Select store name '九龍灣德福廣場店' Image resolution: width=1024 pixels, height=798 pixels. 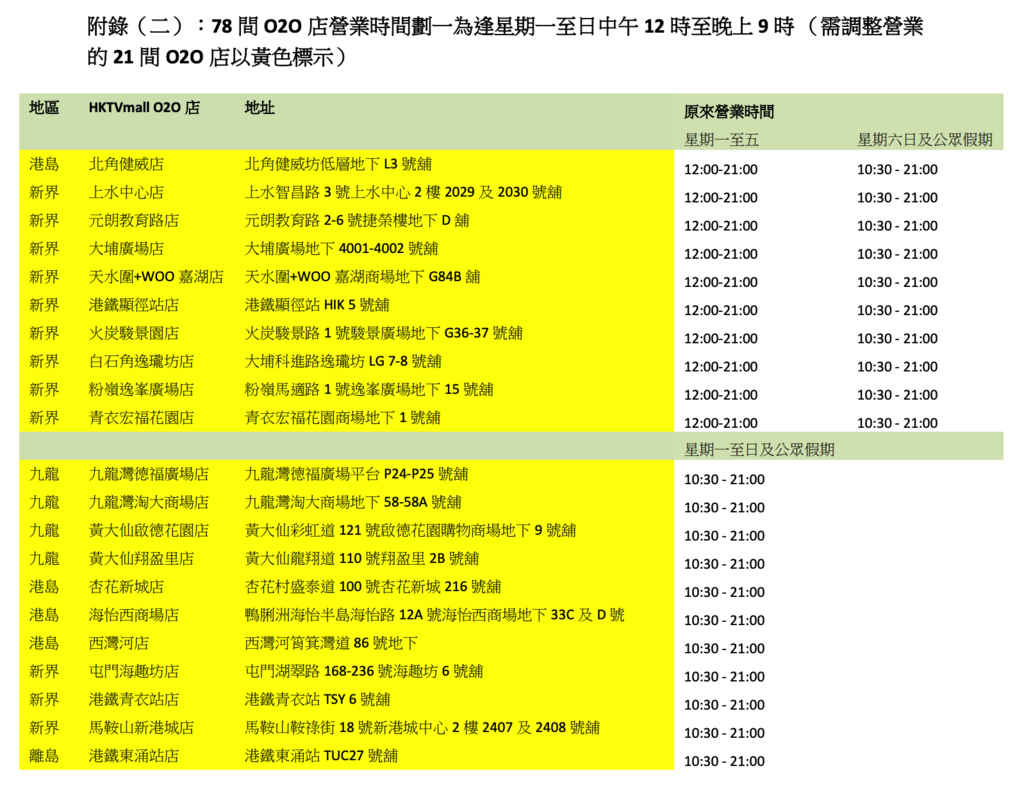pos(149,473)
